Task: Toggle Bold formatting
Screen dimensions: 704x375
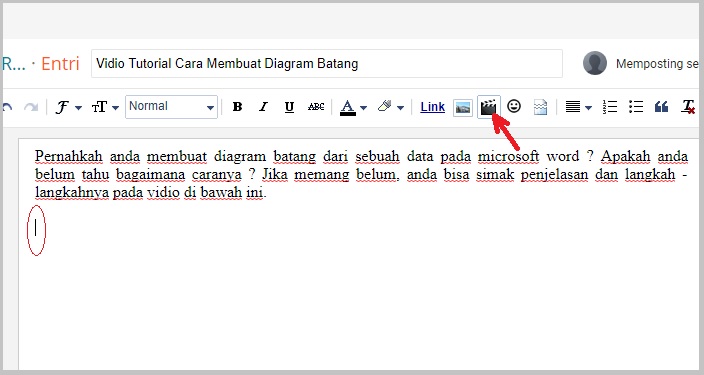Action: click(237, 107)
